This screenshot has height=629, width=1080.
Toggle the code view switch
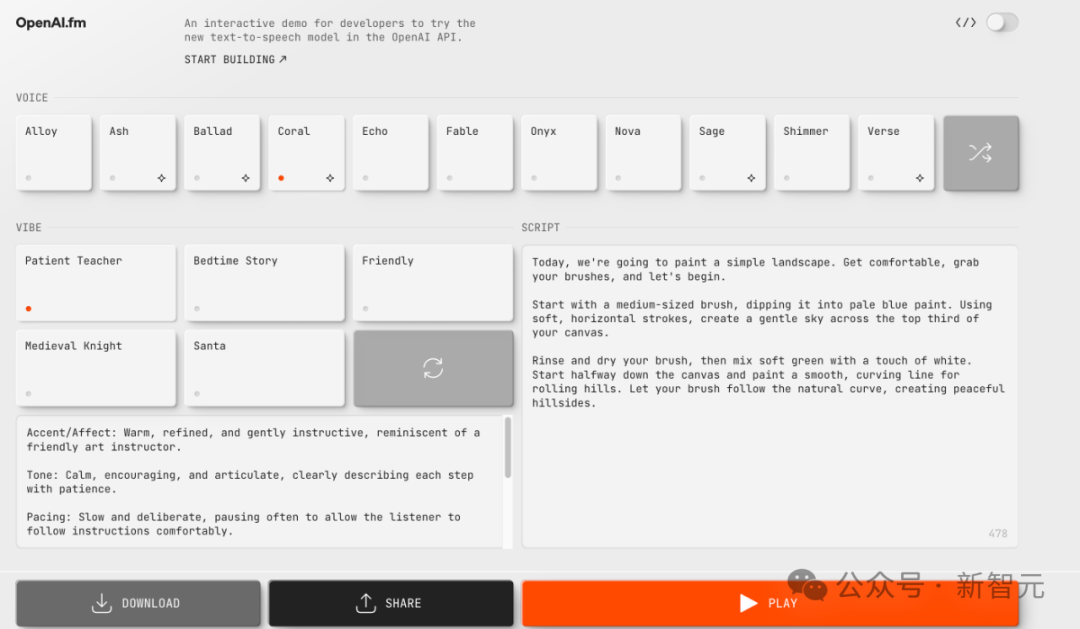coord(1001,23)
